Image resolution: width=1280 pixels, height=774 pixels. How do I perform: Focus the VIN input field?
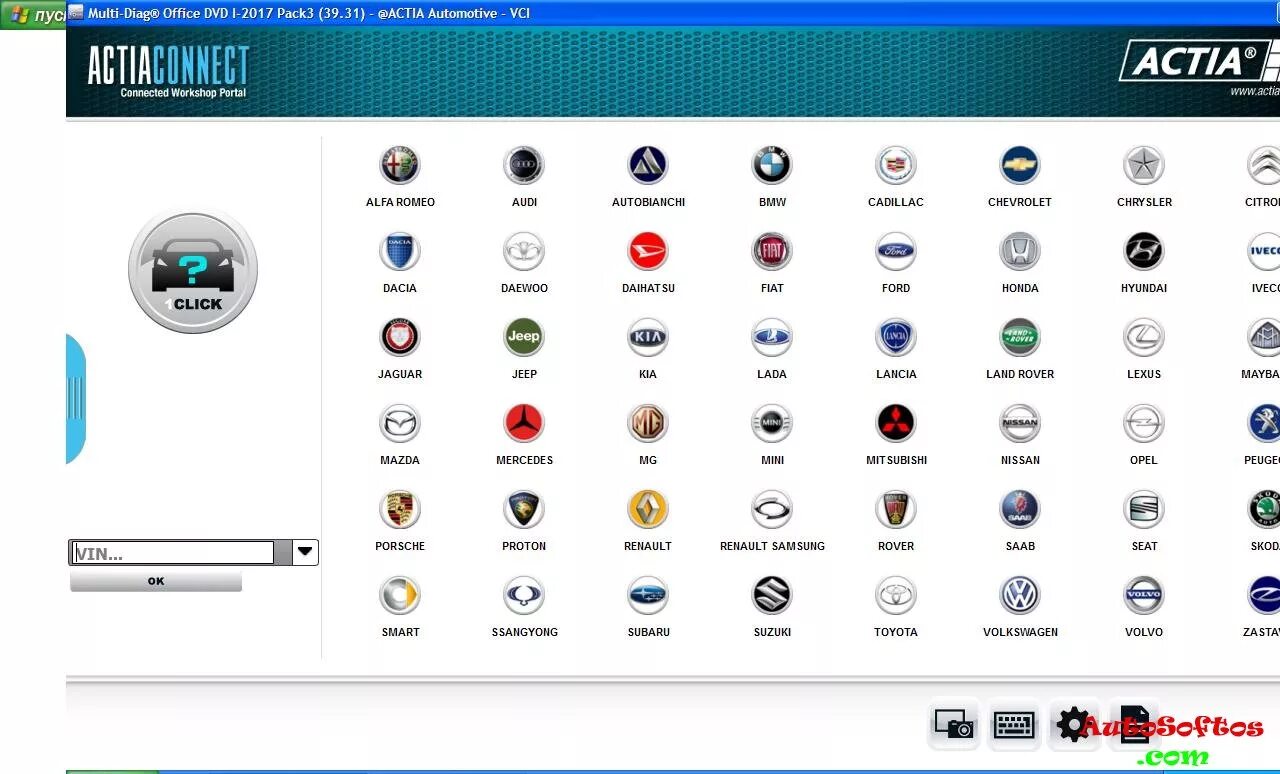tap(172, 553)
